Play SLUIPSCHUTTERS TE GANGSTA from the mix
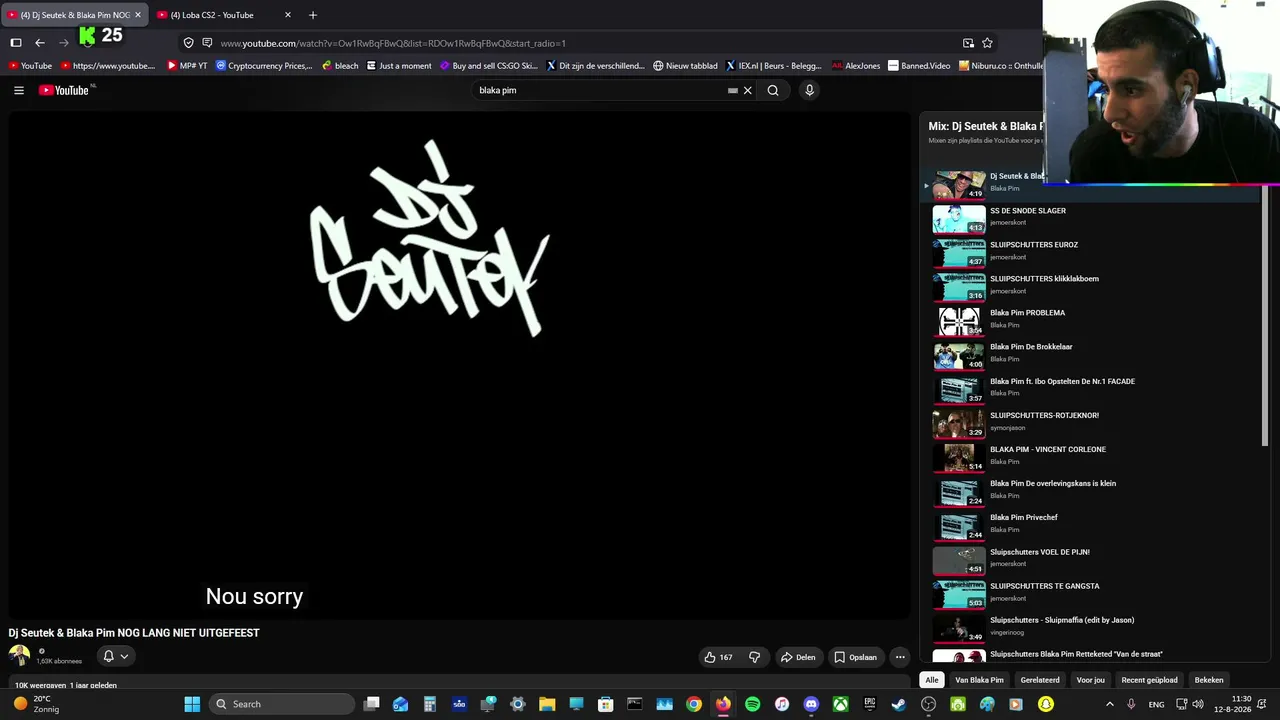Screen dimensions: 1280x720 click(1090, 593)
